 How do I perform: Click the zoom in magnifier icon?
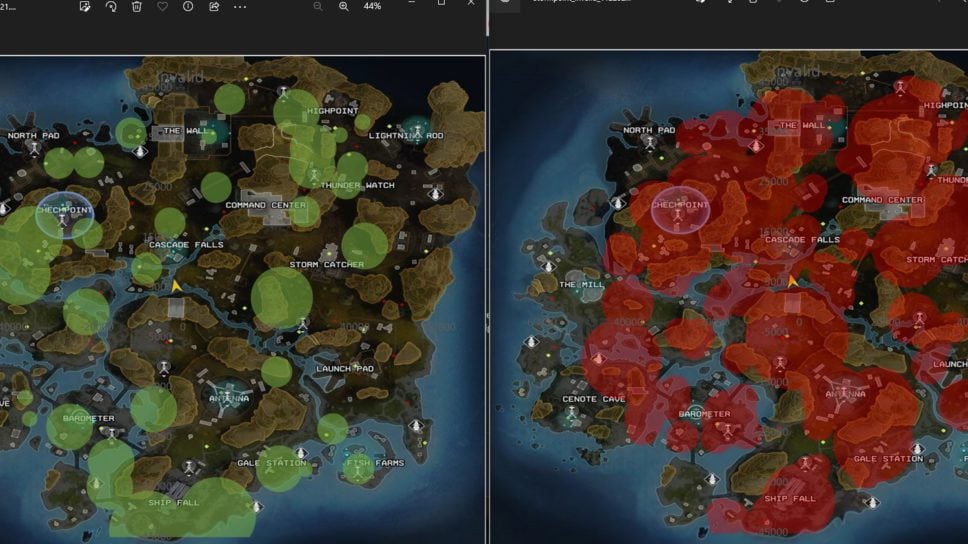coord(344,6)
